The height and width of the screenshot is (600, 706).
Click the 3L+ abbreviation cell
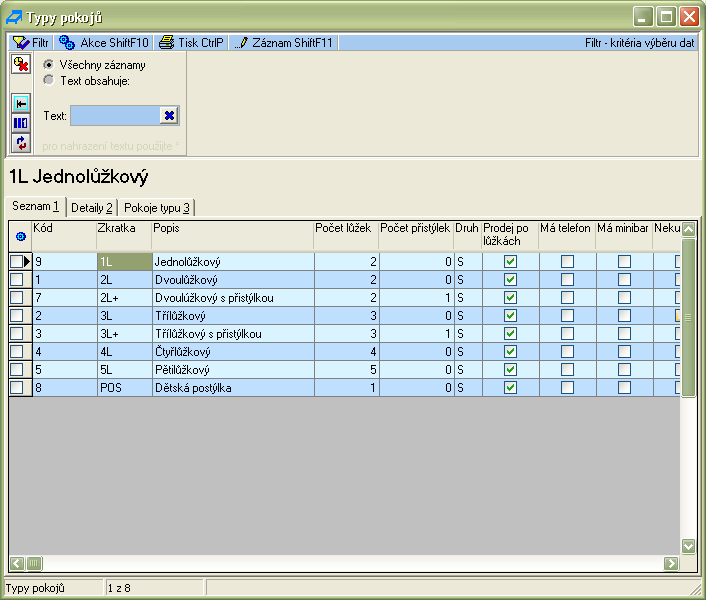125,334
